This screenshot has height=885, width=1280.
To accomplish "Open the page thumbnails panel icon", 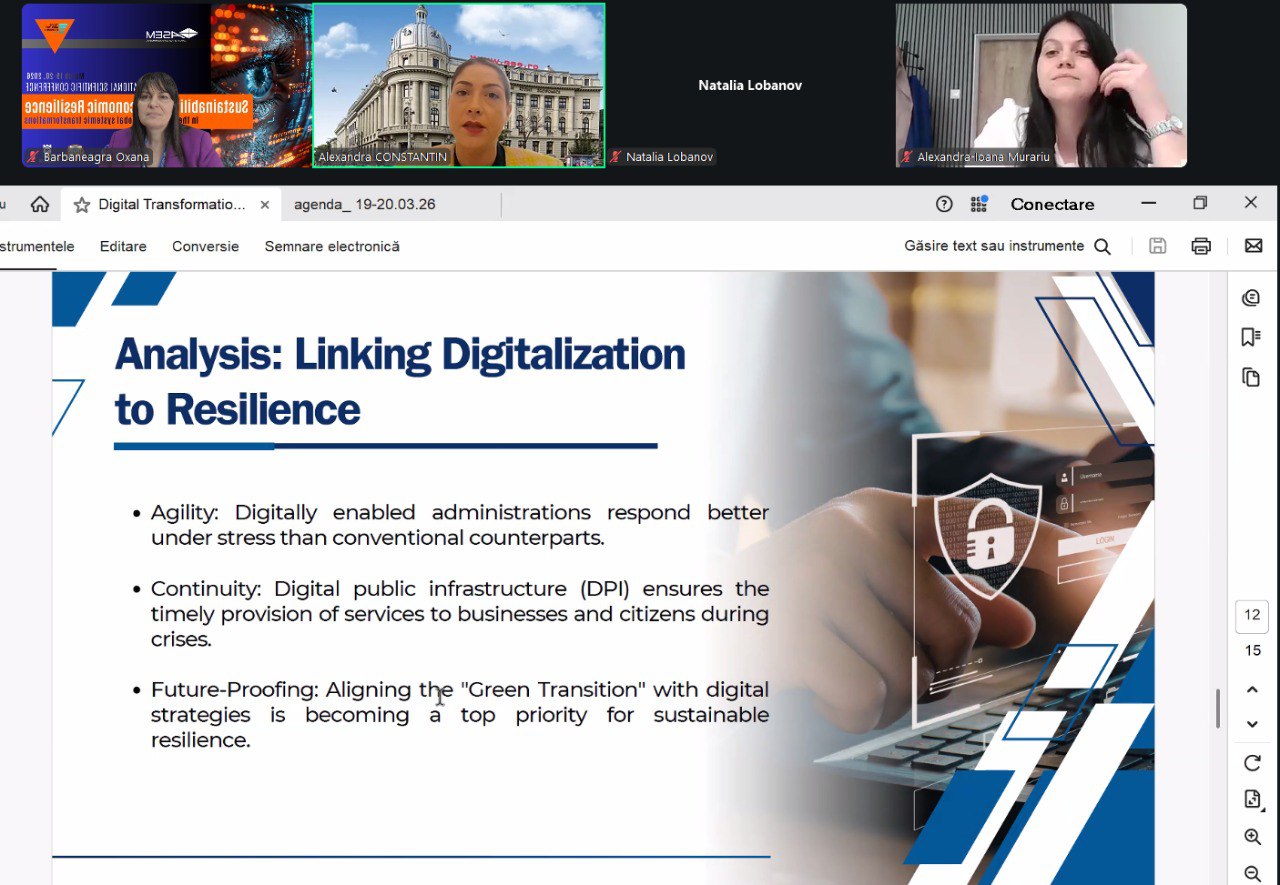I will (x=1251, y=377).
